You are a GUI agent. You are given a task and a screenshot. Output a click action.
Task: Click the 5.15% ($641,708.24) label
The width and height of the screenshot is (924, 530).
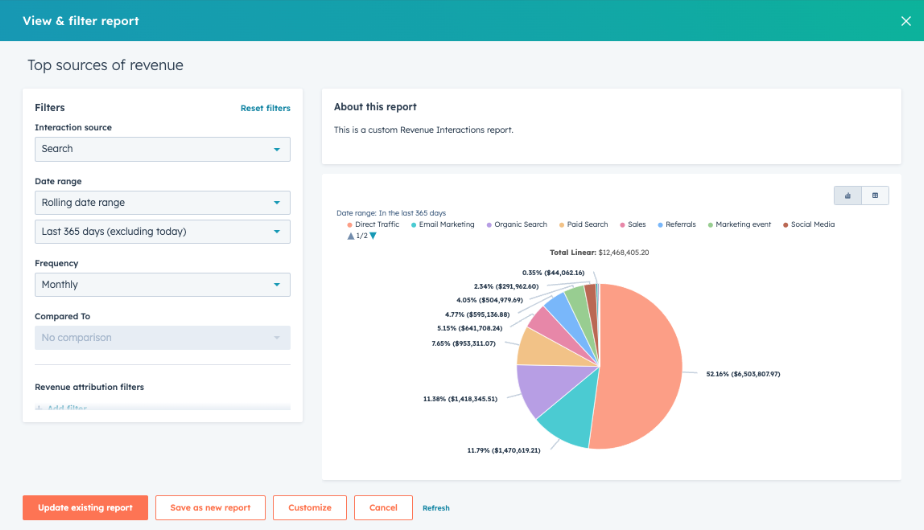pos(470,328)
